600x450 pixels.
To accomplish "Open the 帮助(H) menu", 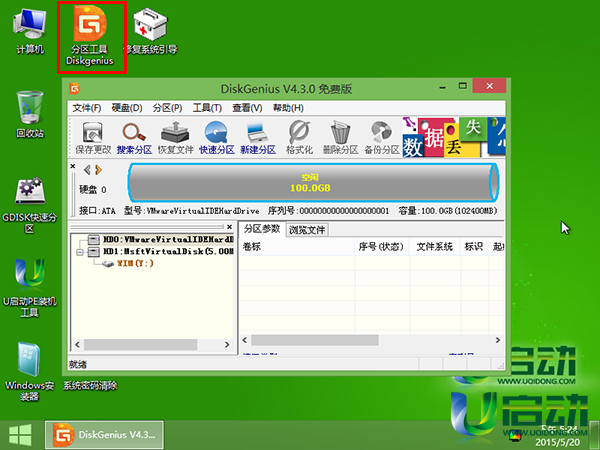I will tap(288, 108).
